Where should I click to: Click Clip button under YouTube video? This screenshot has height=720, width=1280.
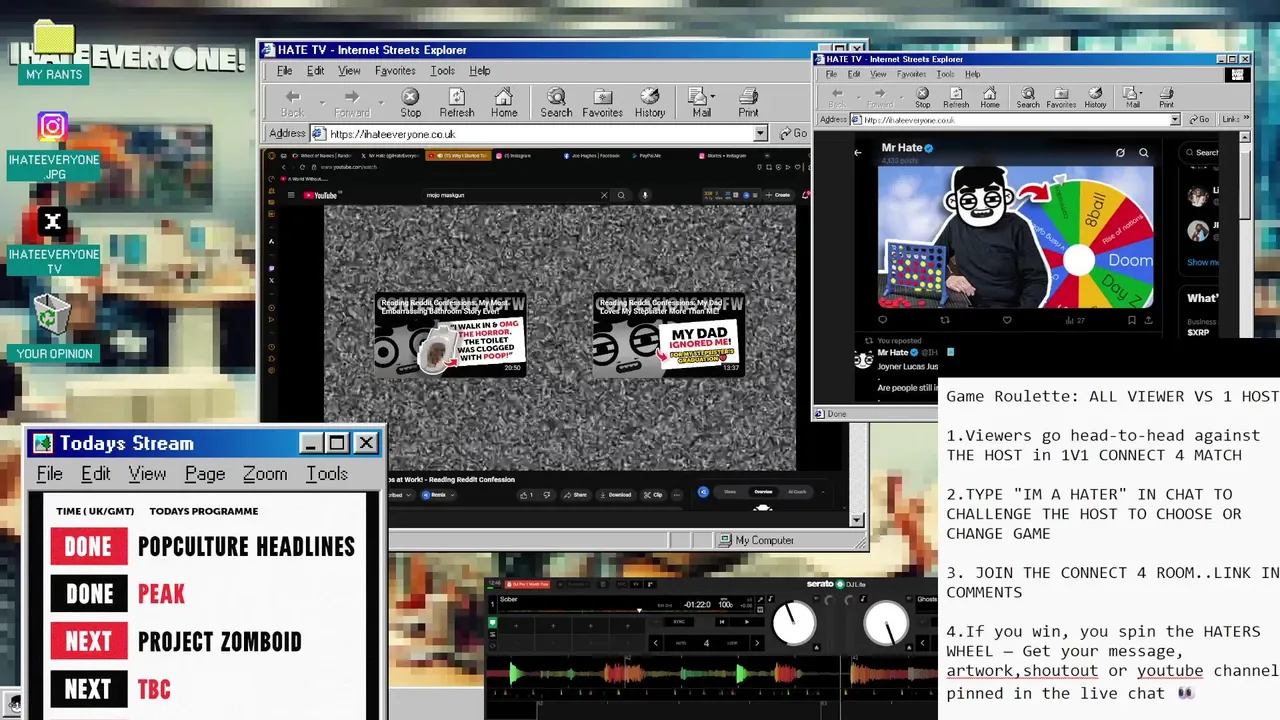[653, 495]
